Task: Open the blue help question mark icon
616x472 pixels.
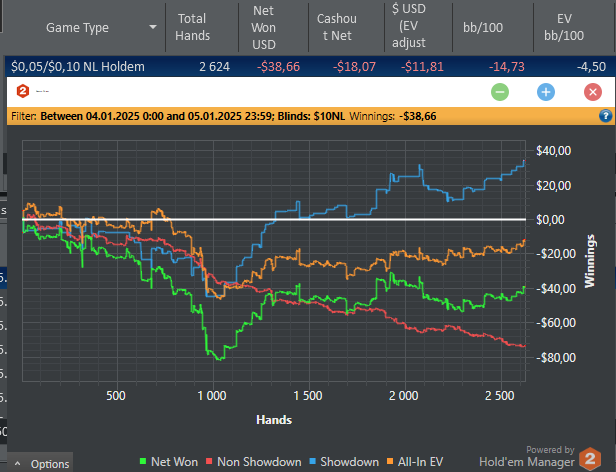Action: click(x=605, y=116)
